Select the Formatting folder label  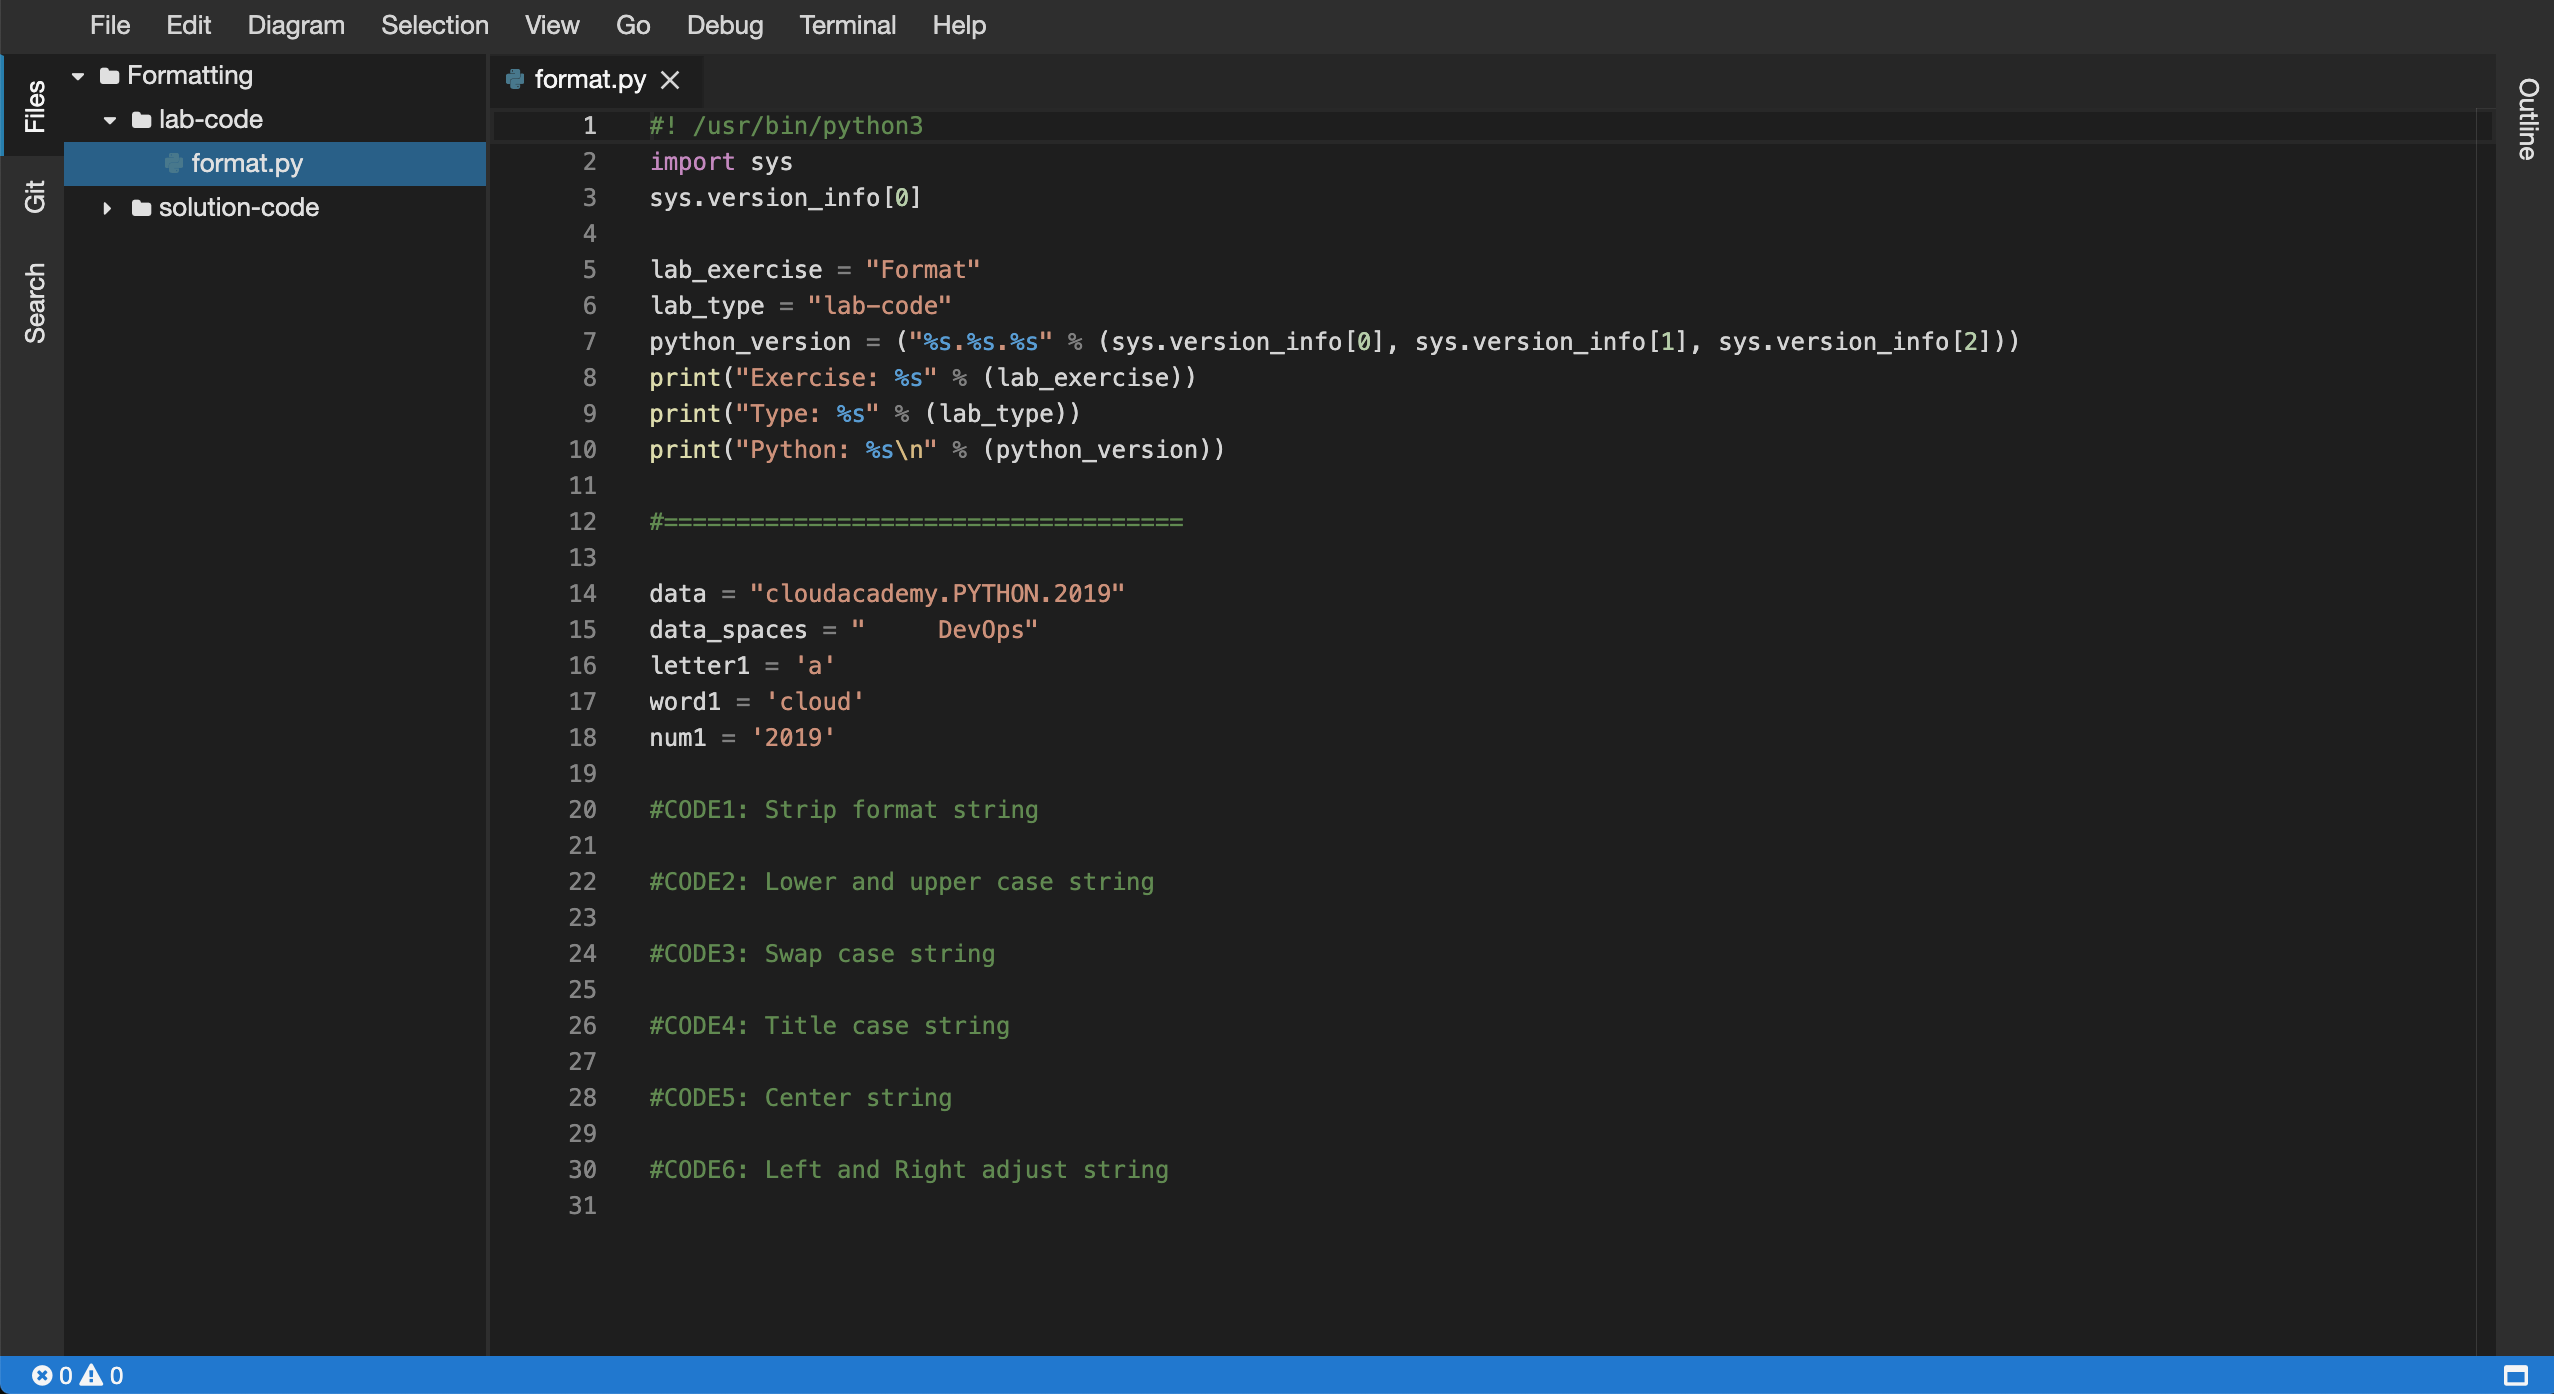pyautogui.click(x=190, y=76)
